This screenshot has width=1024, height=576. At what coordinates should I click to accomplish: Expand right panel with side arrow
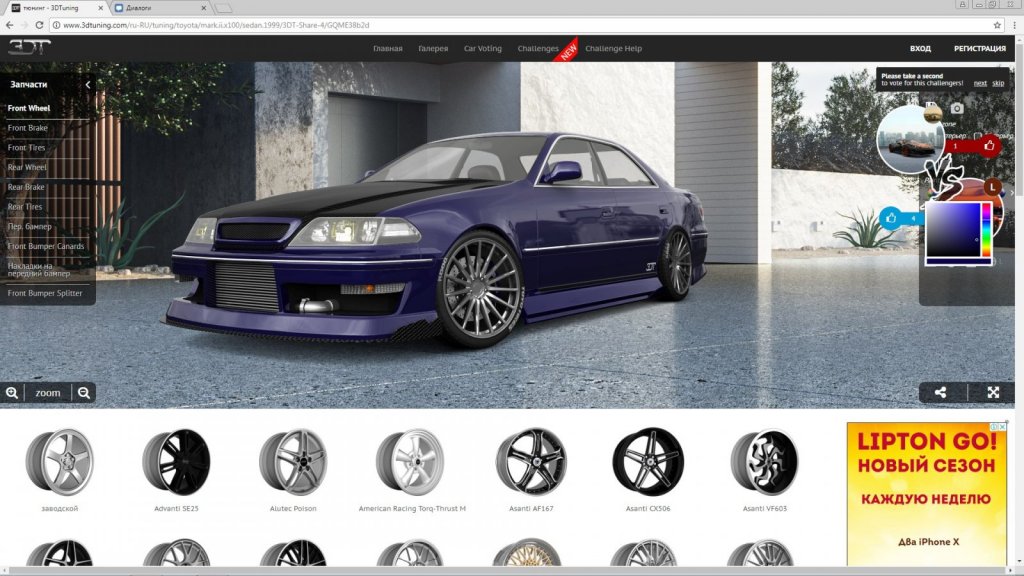(1012, 192)
